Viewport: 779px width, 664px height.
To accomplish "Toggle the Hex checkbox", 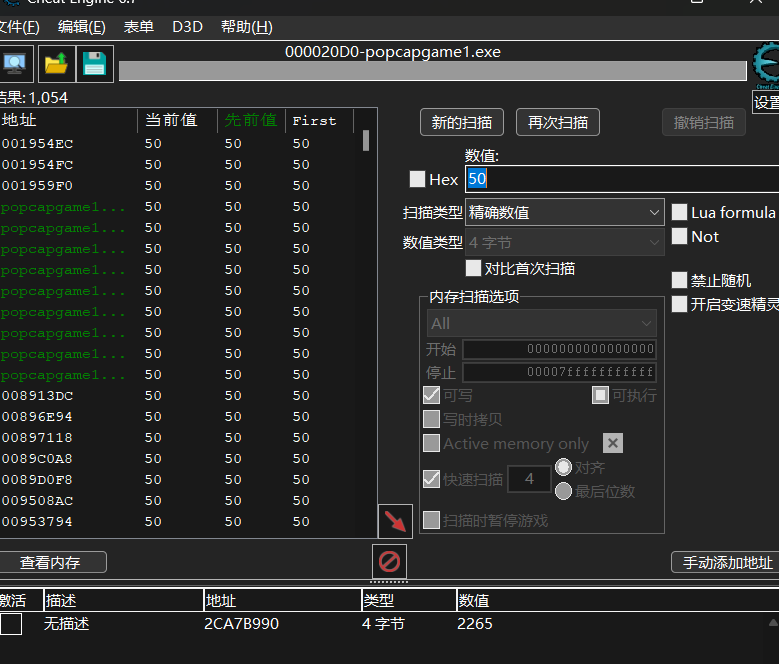I will (x=417, y=179).
